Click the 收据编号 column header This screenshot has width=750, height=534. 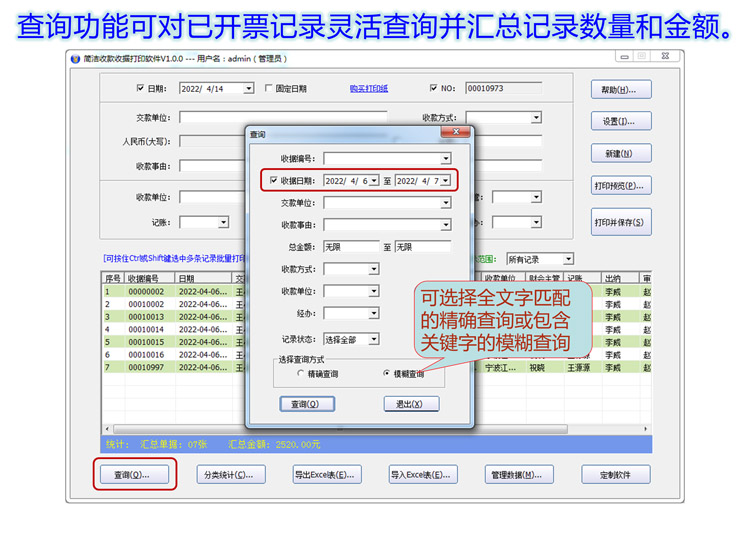(x=150, y=278)
